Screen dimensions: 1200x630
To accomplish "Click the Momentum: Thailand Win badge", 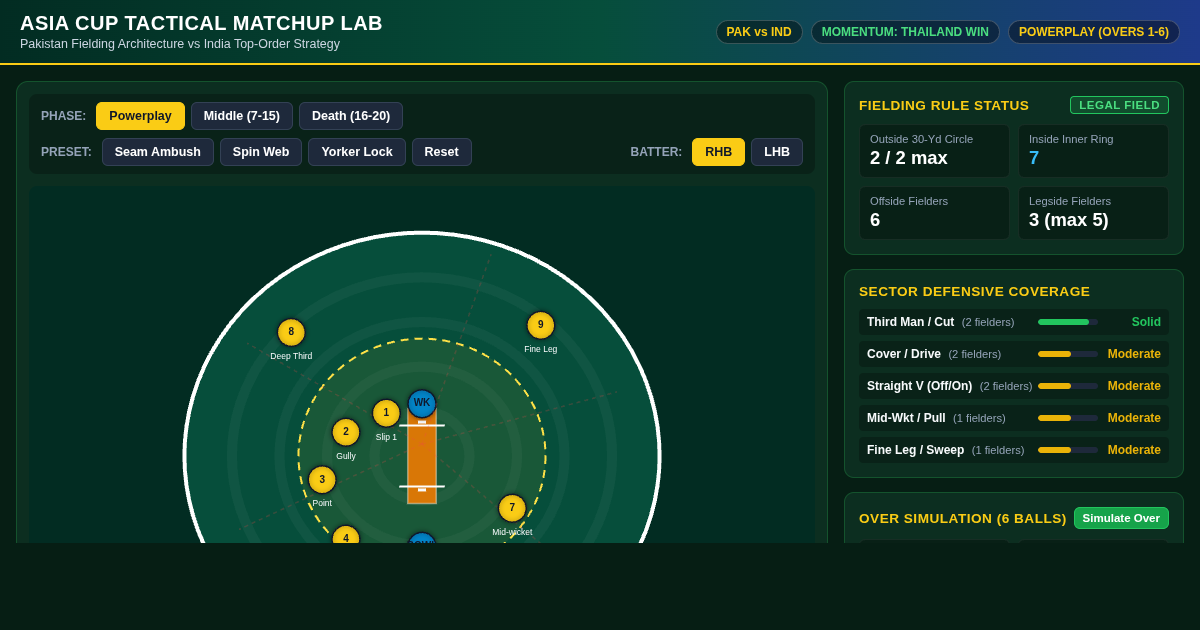I will (x=905, y=32).
